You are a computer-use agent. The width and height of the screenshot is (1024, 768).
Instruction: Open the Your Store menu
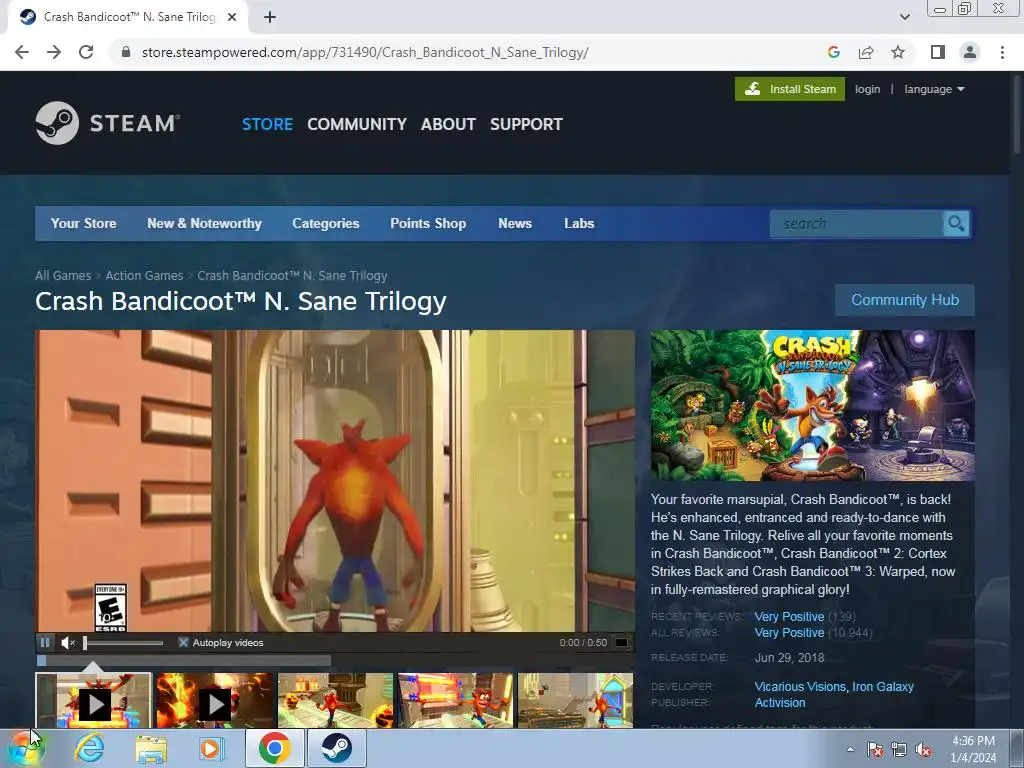84,223
